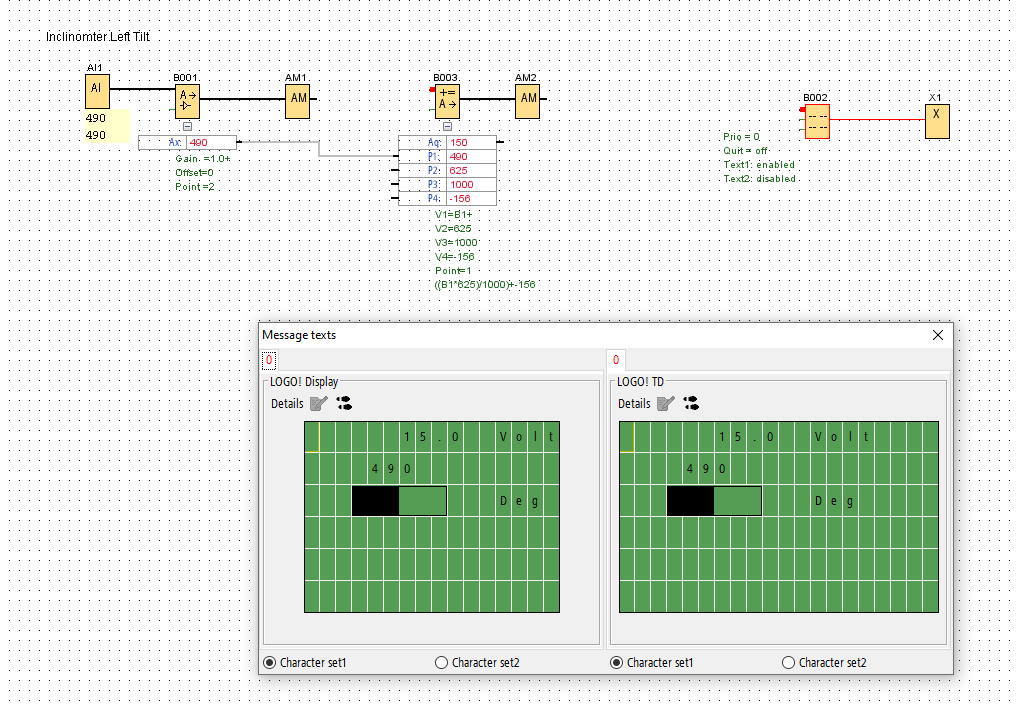Click the Ax value field showing 490
This screenshot has height=710, width=1018.
coord(210,143)
